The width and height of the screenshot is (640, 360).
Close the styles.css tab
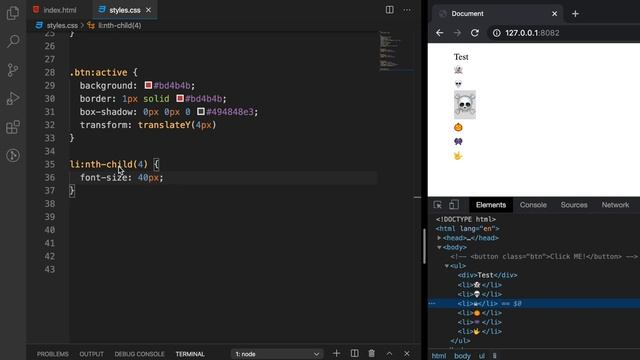pos(149,10)
